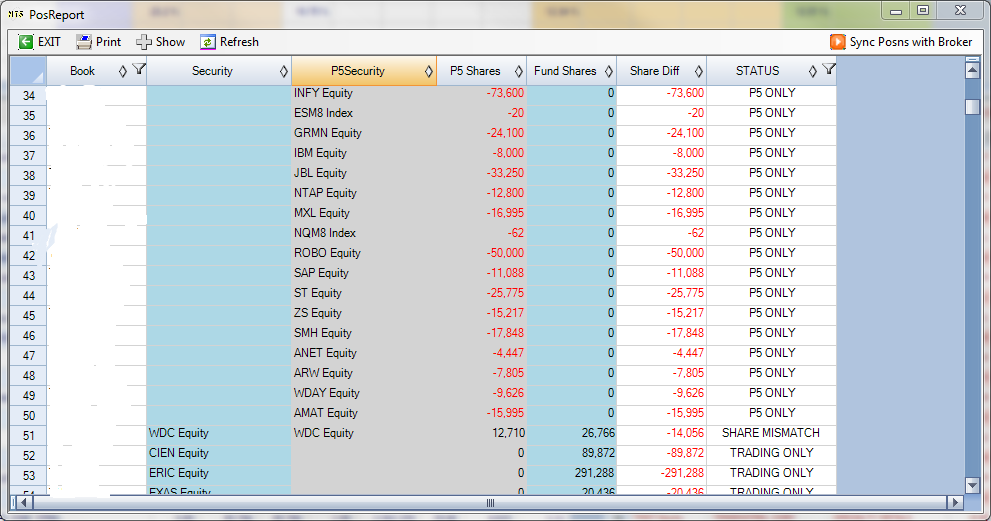
Task: Toggle the P5Security column sort arrows
Action: click(429, 71)
